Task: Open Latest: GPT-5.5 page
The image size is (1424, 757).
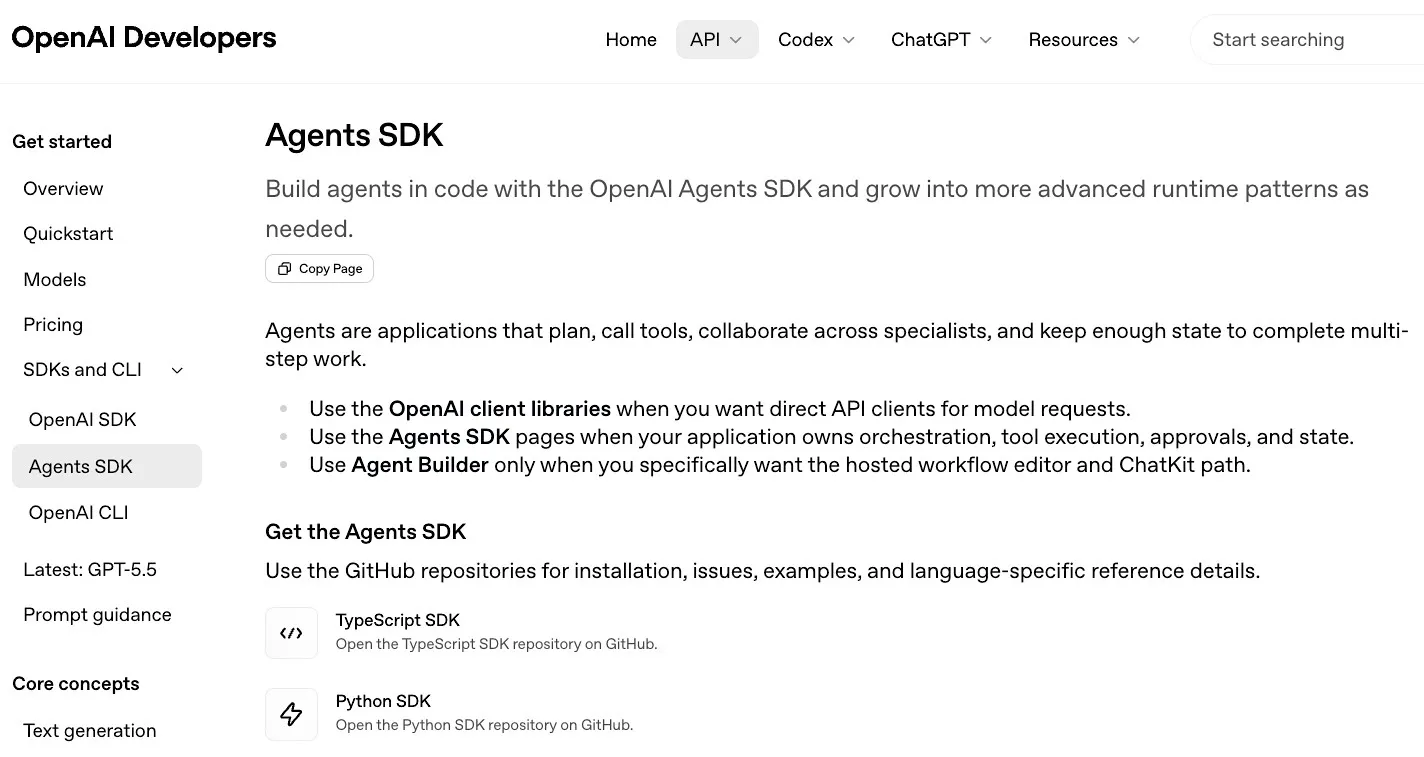Action: click(90, 569)
